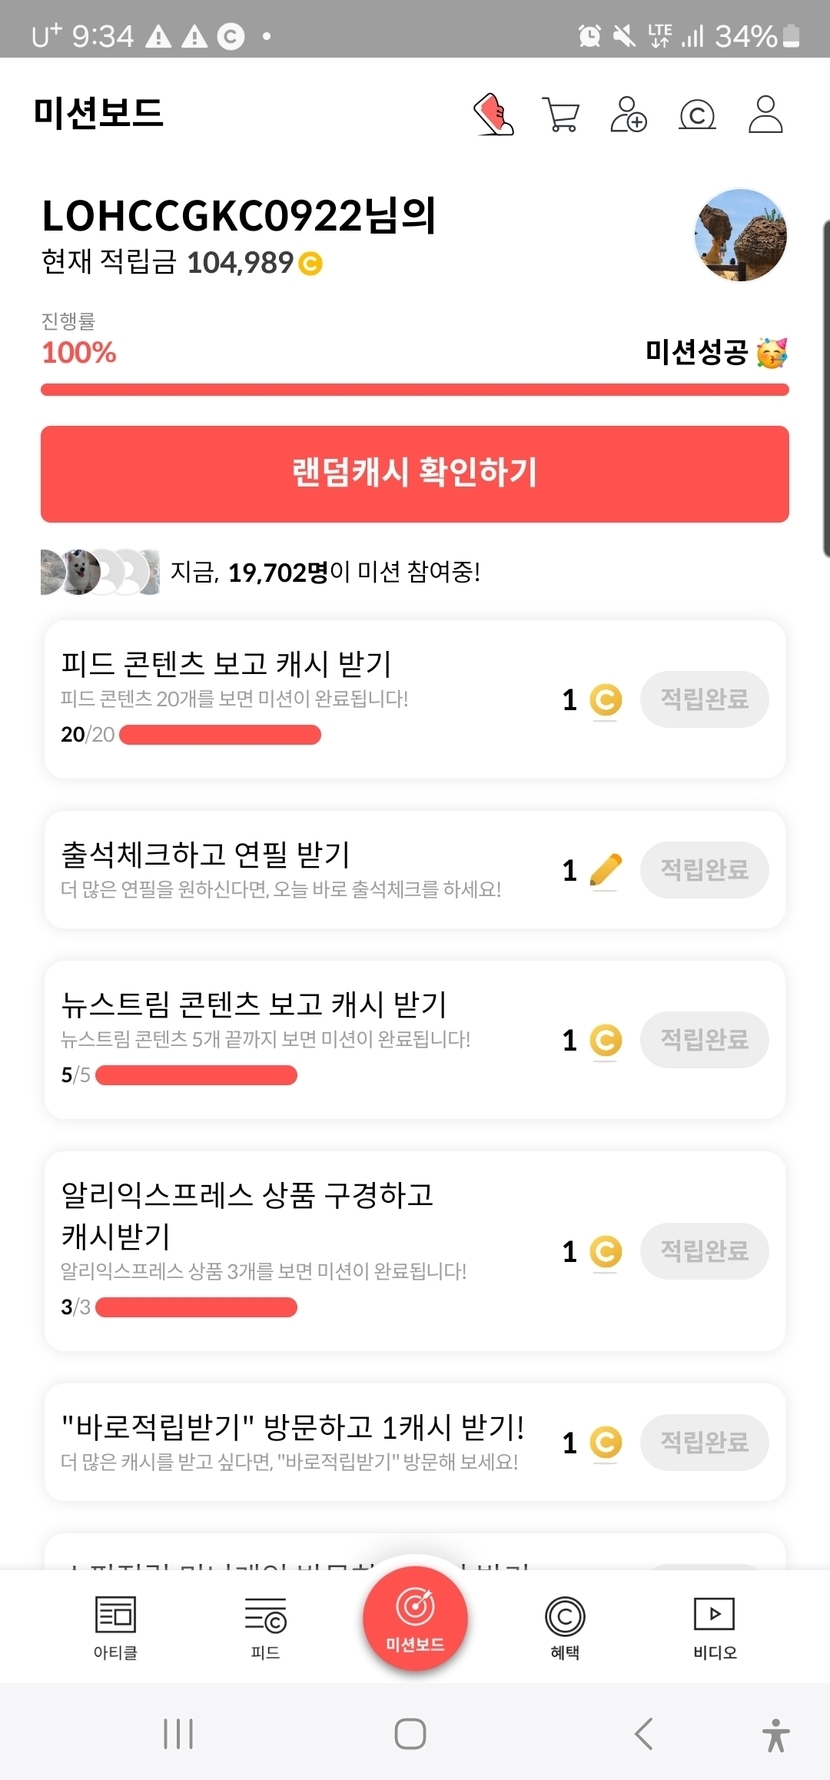Tap the gold coin beside current 적립금
Viewport: 830px width, 1780px height.
tap(311, 264)
